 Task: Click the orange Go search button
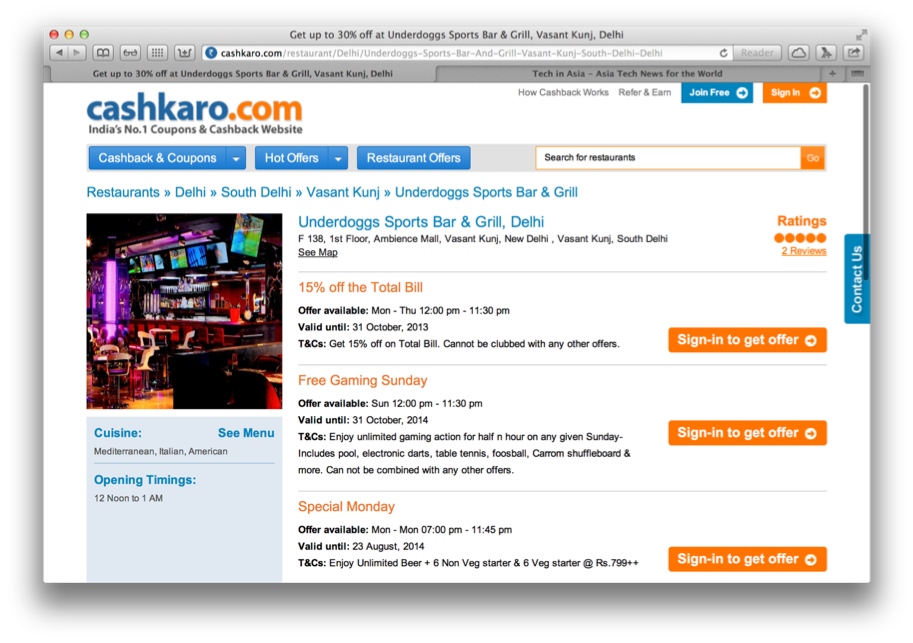(813, 158)
